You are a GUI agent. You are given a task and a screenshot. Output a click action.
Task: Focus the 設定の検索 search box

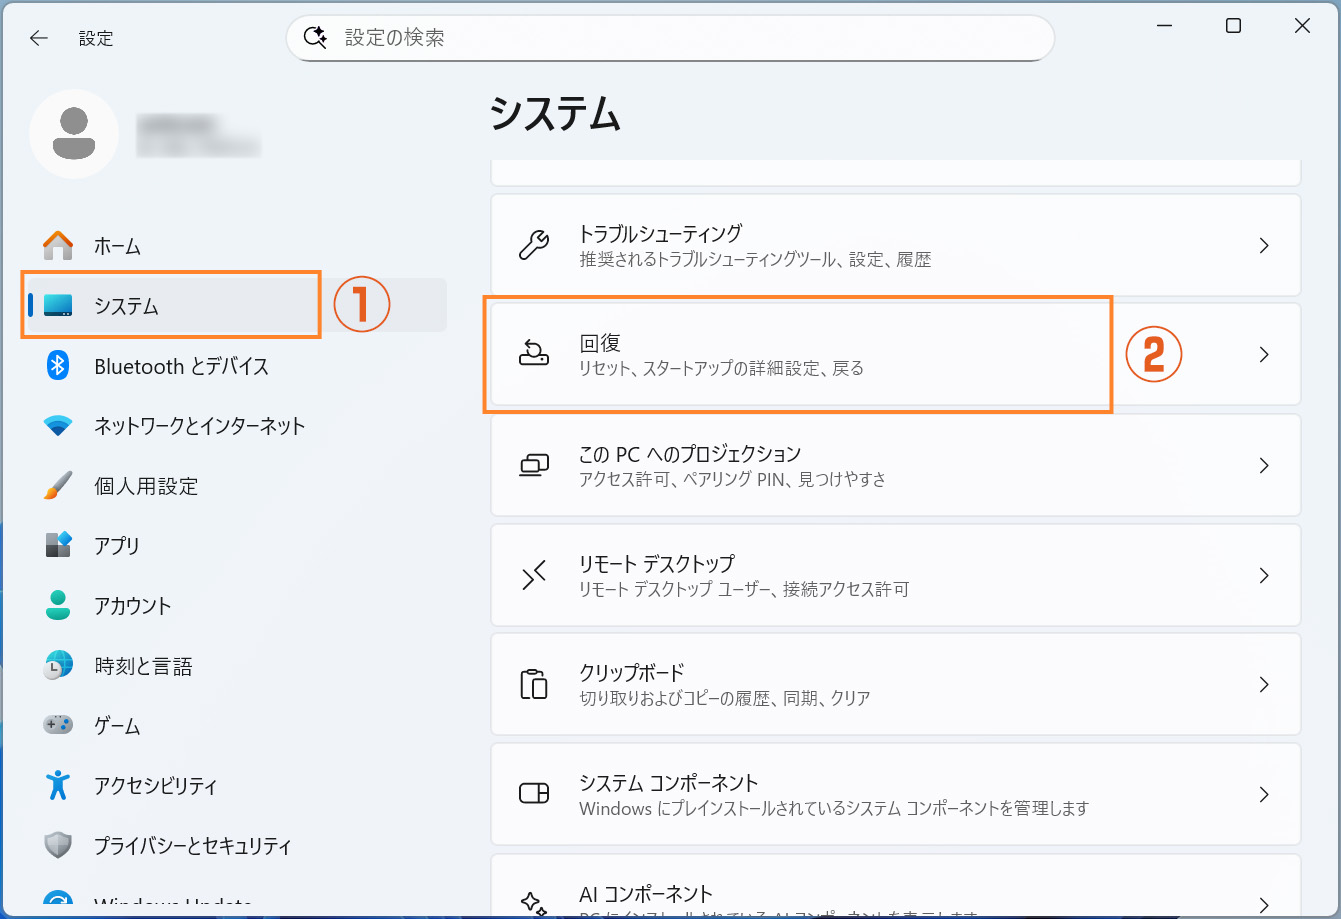670,38
